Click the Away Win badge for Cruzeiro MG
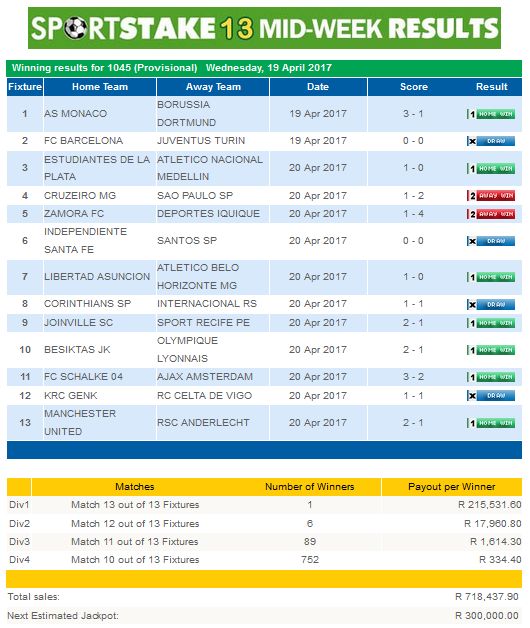 491,195
